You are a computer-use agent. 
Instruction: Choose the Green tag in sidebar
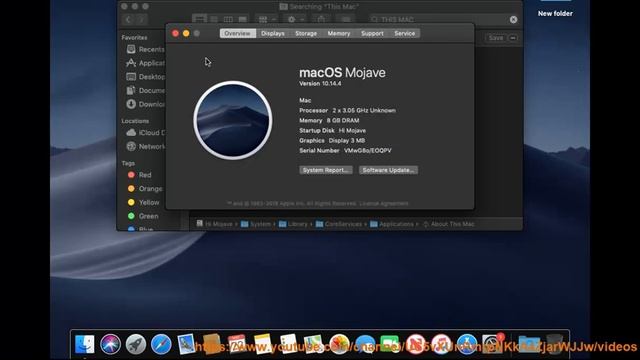[x=143, y=216]
